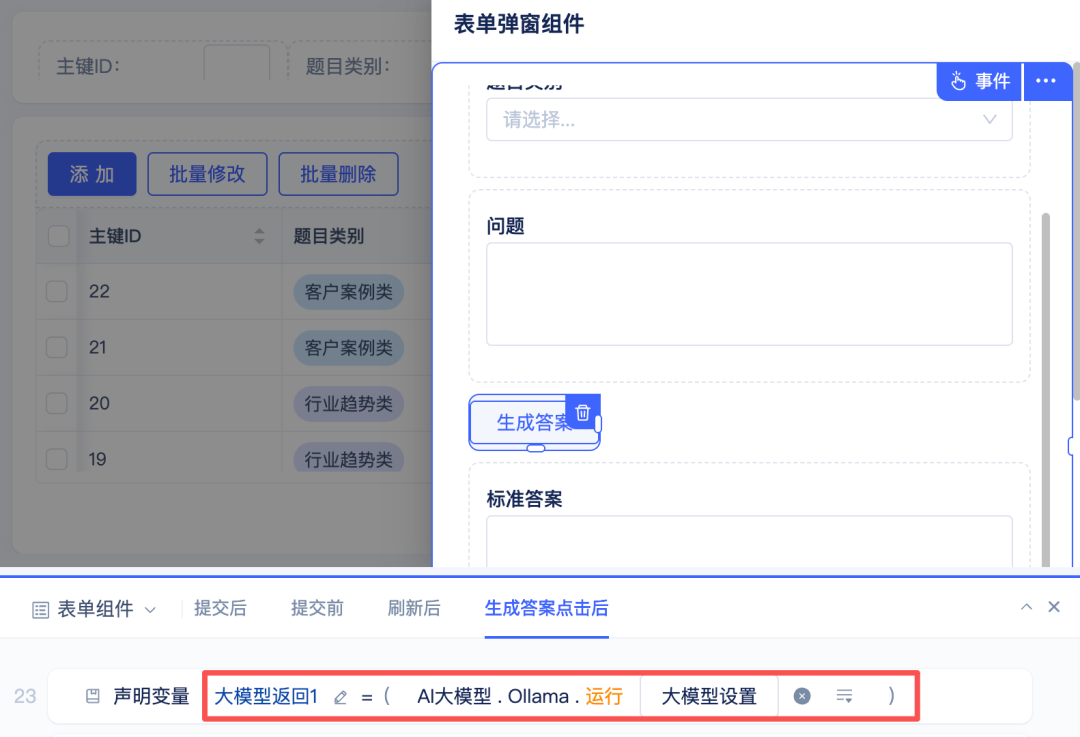Collapse the event panel with the up chevron

(x=1026, y=607)
